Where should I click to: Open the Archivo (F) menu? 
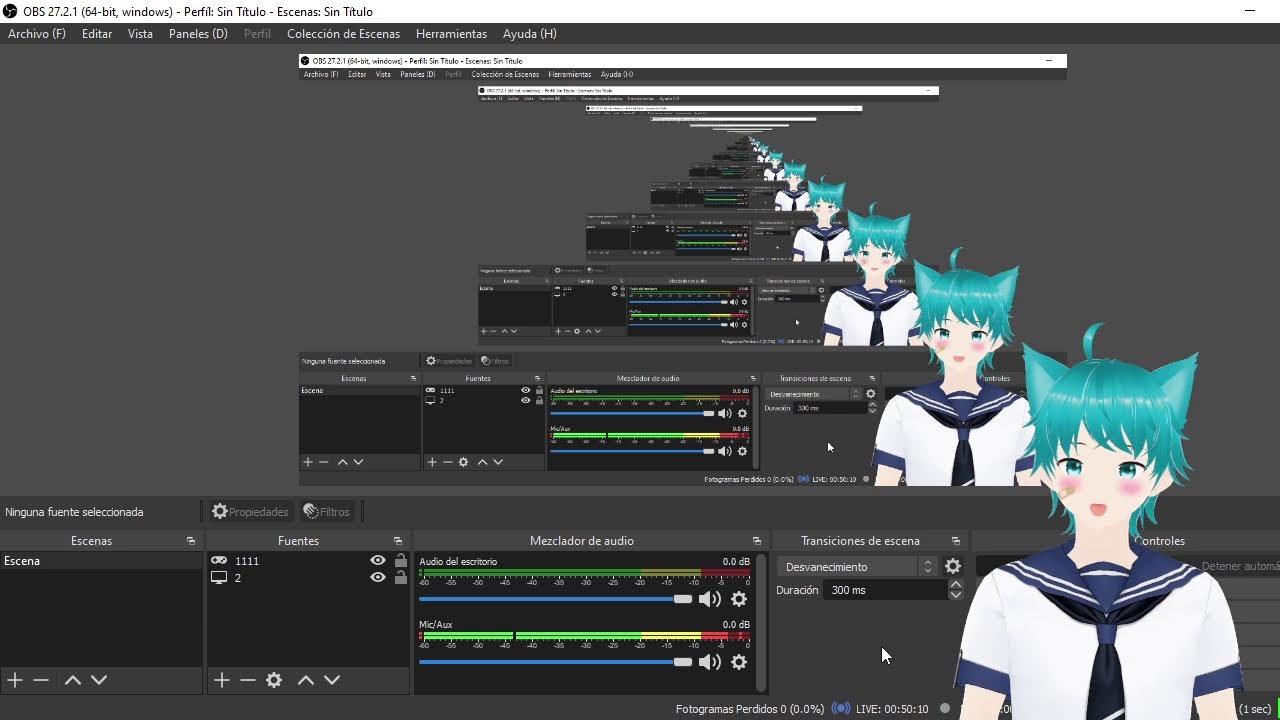pyautogui.click(x=37, y=34)
